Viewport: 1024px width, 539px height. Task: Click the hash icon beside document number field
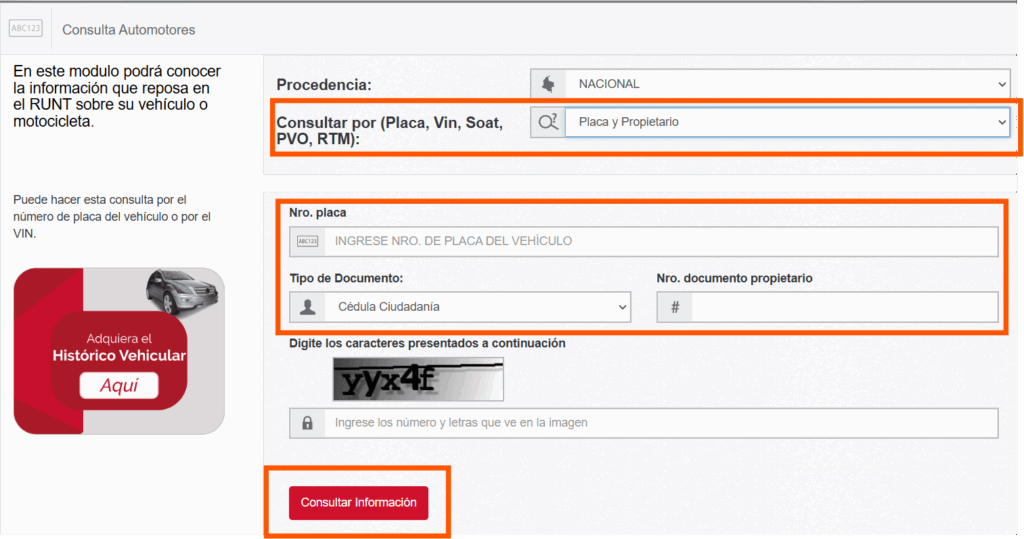tap(675, 307)
